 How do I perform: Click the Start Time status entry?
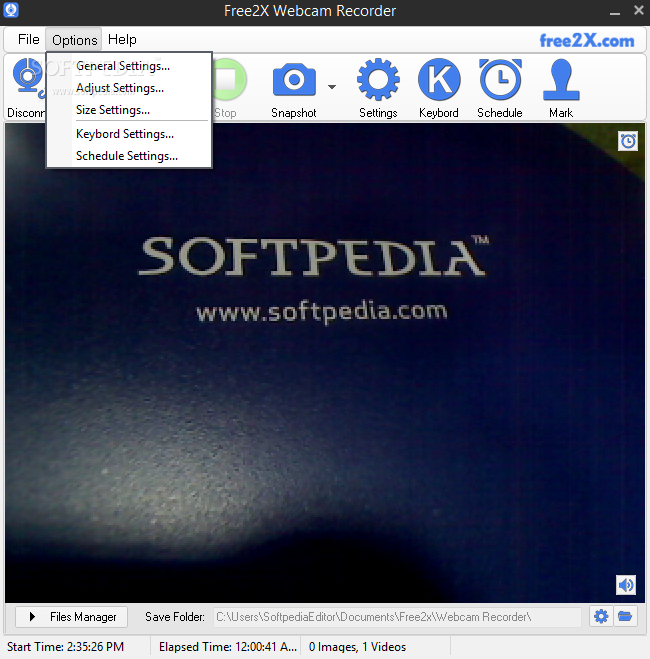(x=66, y=646)
